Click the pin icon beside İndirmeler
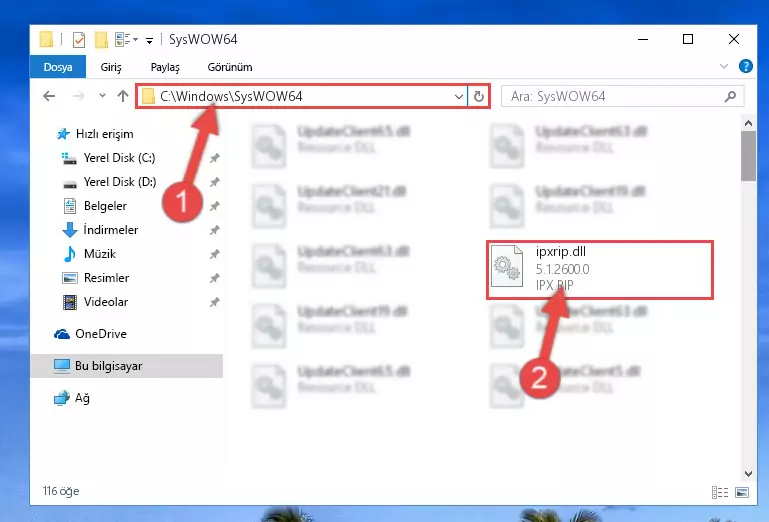 pos(215,230)
